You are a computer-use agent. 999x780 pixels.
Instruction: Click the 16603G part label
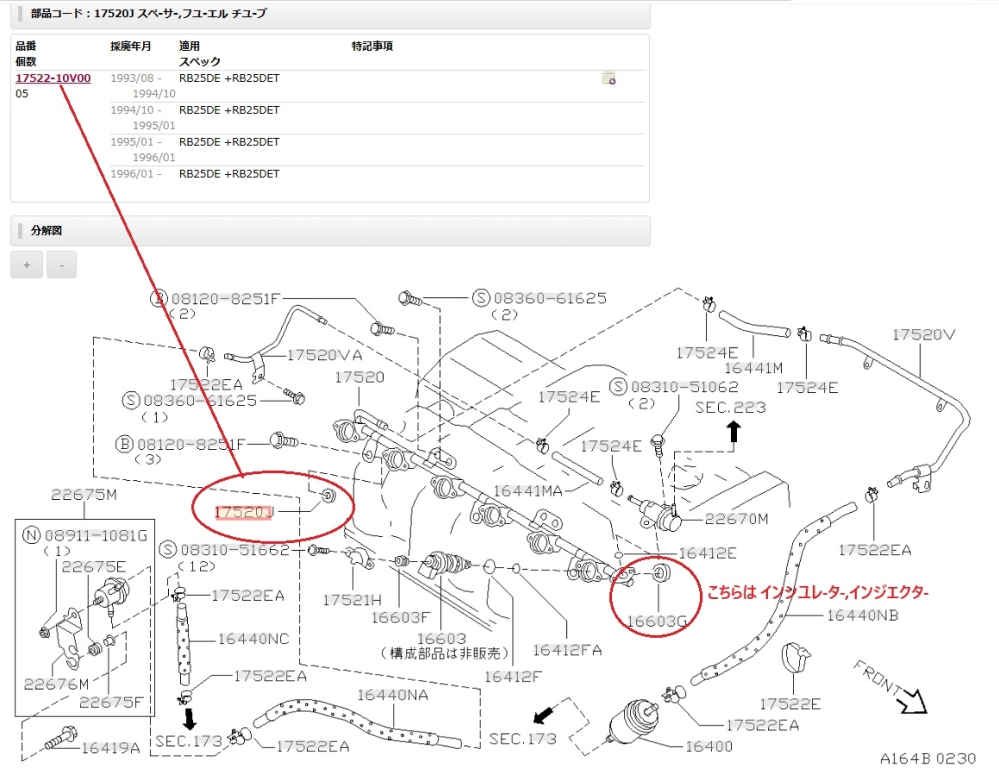(656, 621)
